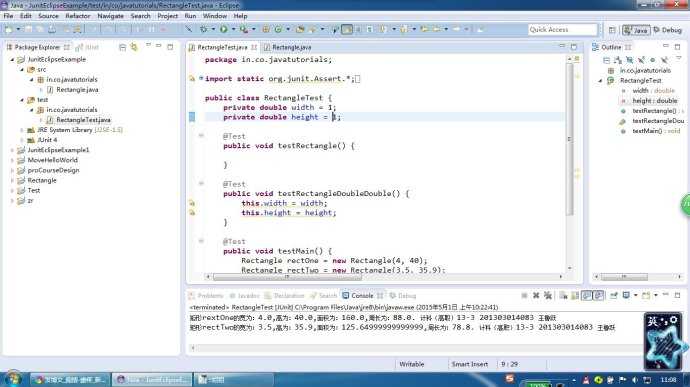The height and width of the screenshot is (387, 690).
Task: Switch to the Debug perspective
Action: click(668, 30)
